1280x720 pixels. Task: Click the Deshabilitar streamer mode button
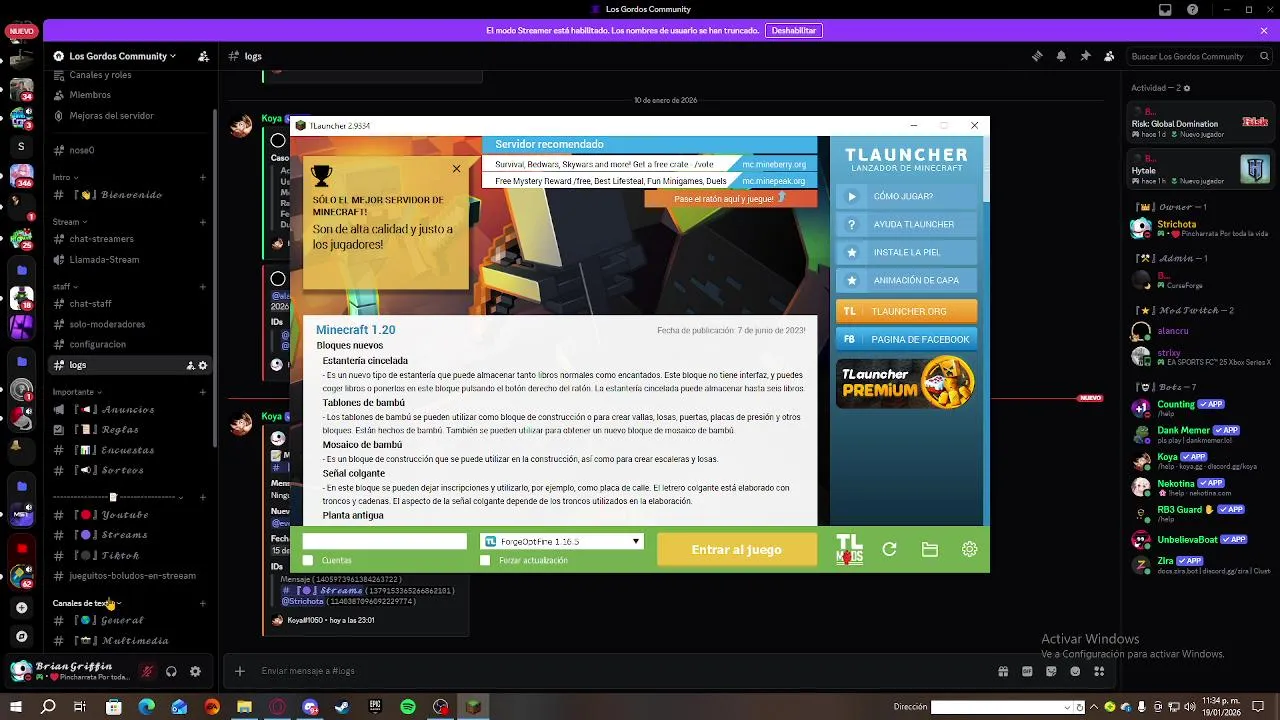[794, 31]
